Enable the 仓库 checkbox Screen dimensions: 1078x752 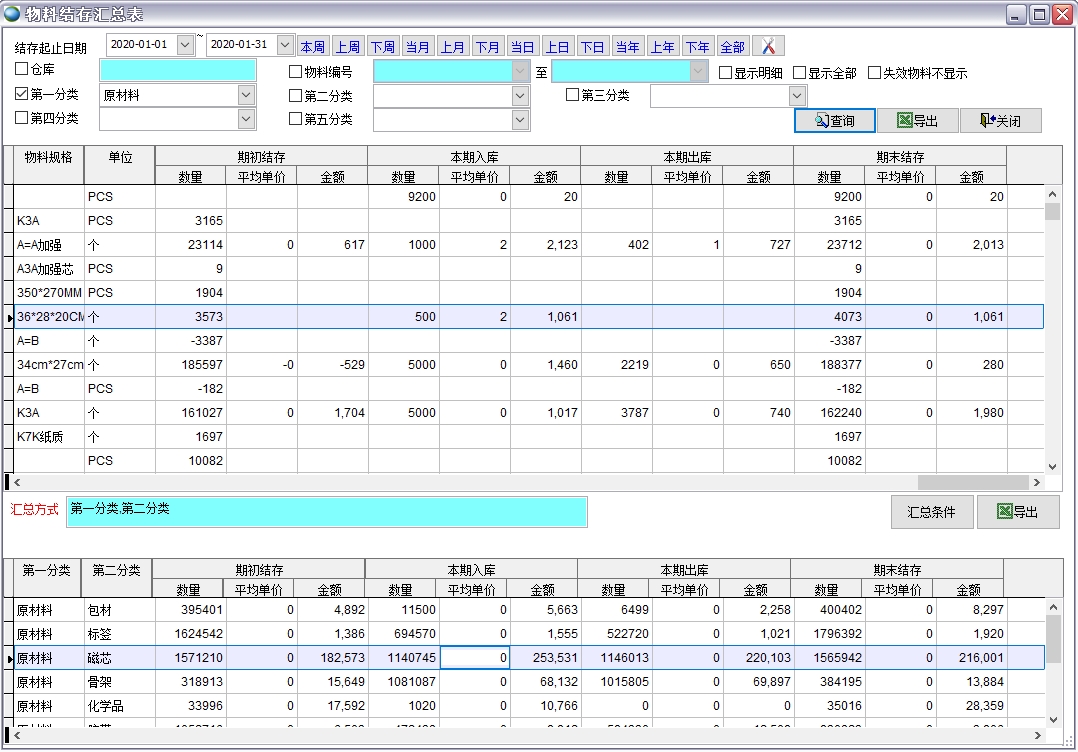tap(22, 70)
